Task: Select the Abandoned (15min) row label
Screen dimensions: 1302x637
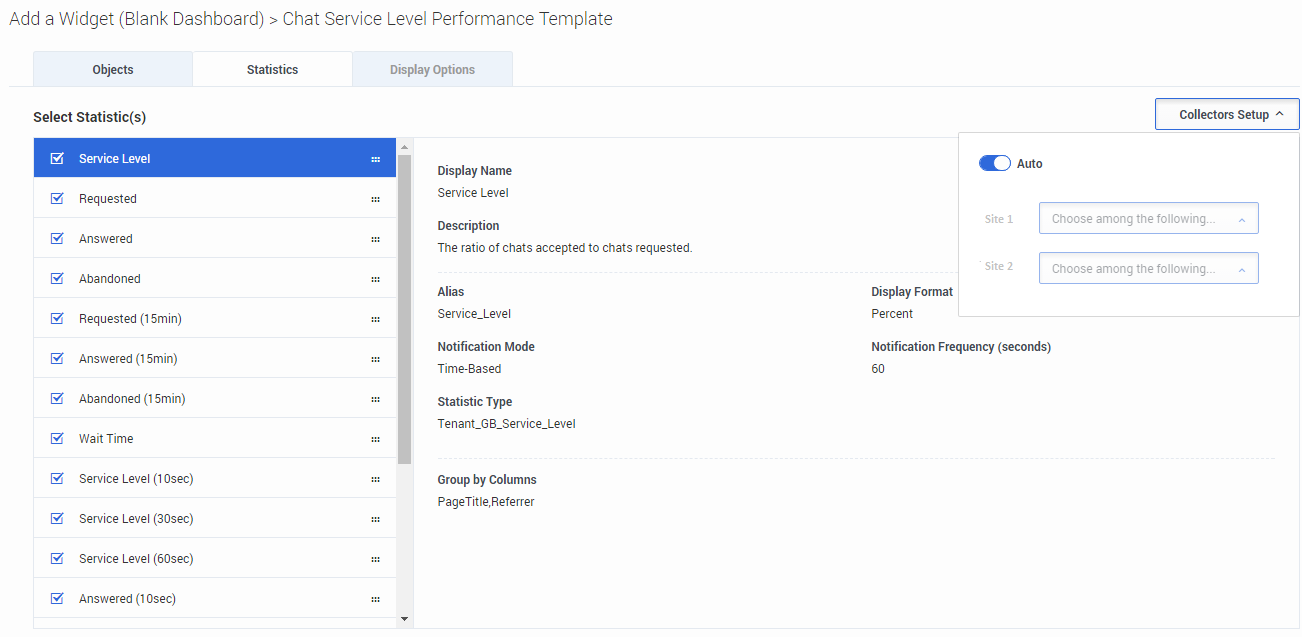Action: click(x=132, y=399)
